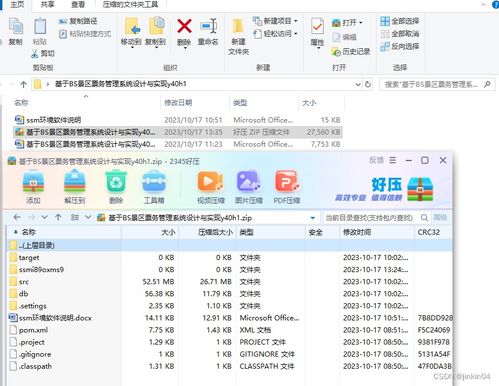Viewport: 499px width, 386px height.
Task: Click the 高级 advanced search button
Action: pos(440,218)
